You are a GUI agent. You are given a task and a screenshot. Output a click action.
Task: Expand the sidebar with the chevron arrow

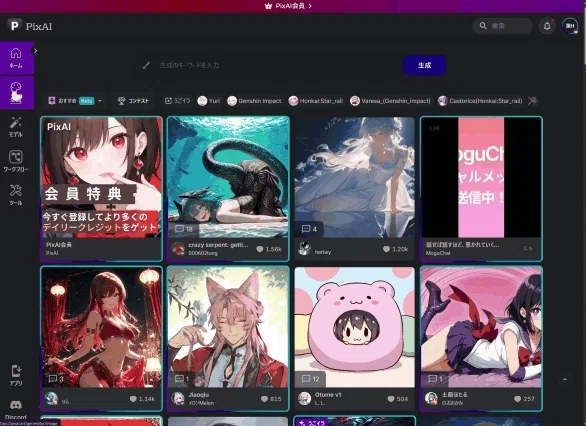36,50
